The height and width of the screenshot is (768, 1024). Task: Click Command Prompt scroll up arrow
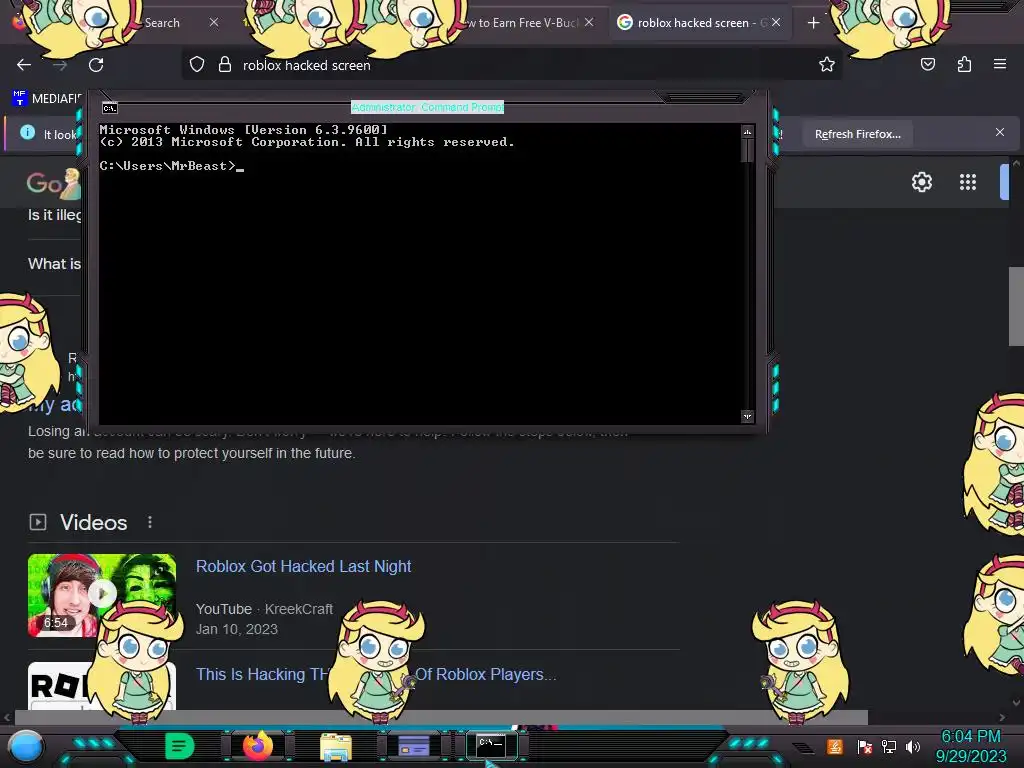(x=747, y=132)
